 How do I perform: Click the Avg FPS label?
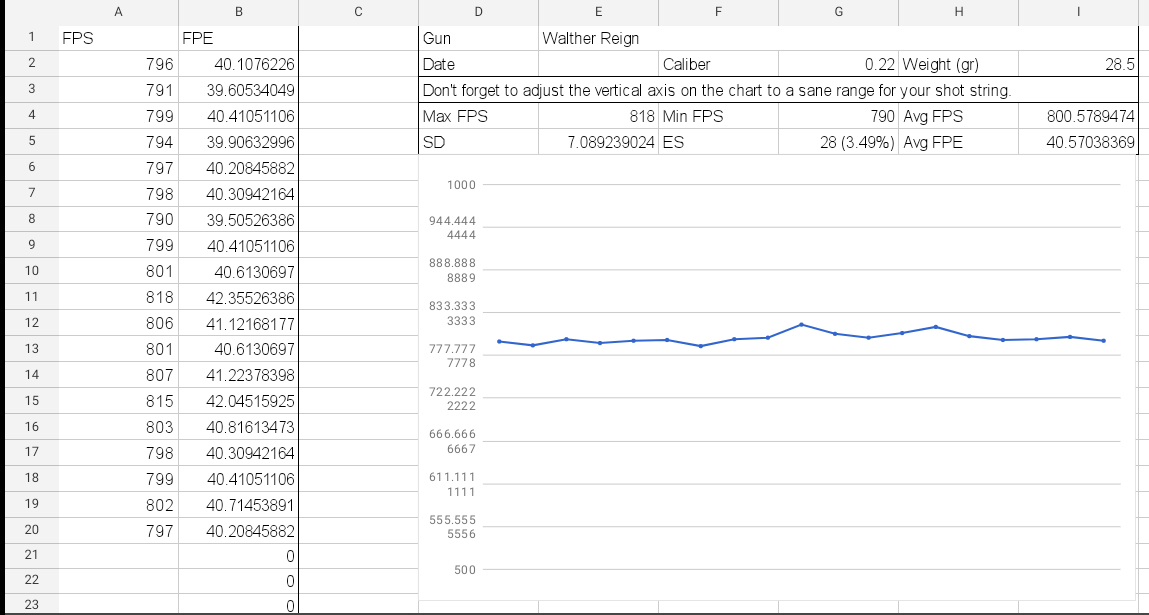tap(958, 116)
